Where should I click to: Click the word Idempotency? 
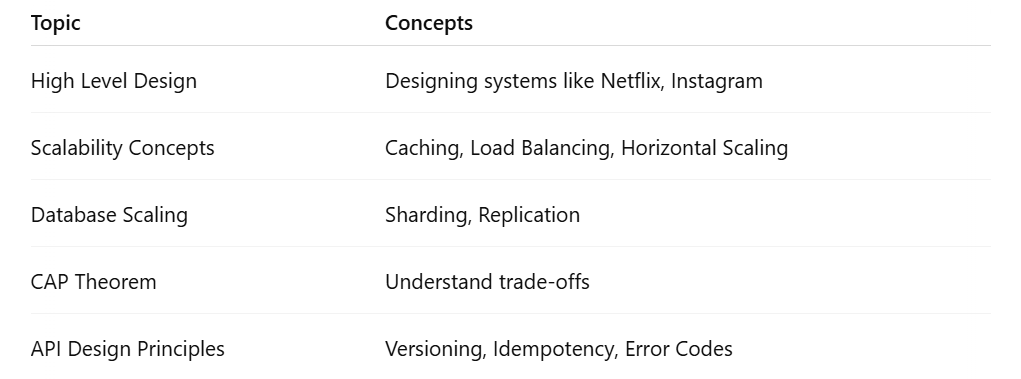point(554,349)
